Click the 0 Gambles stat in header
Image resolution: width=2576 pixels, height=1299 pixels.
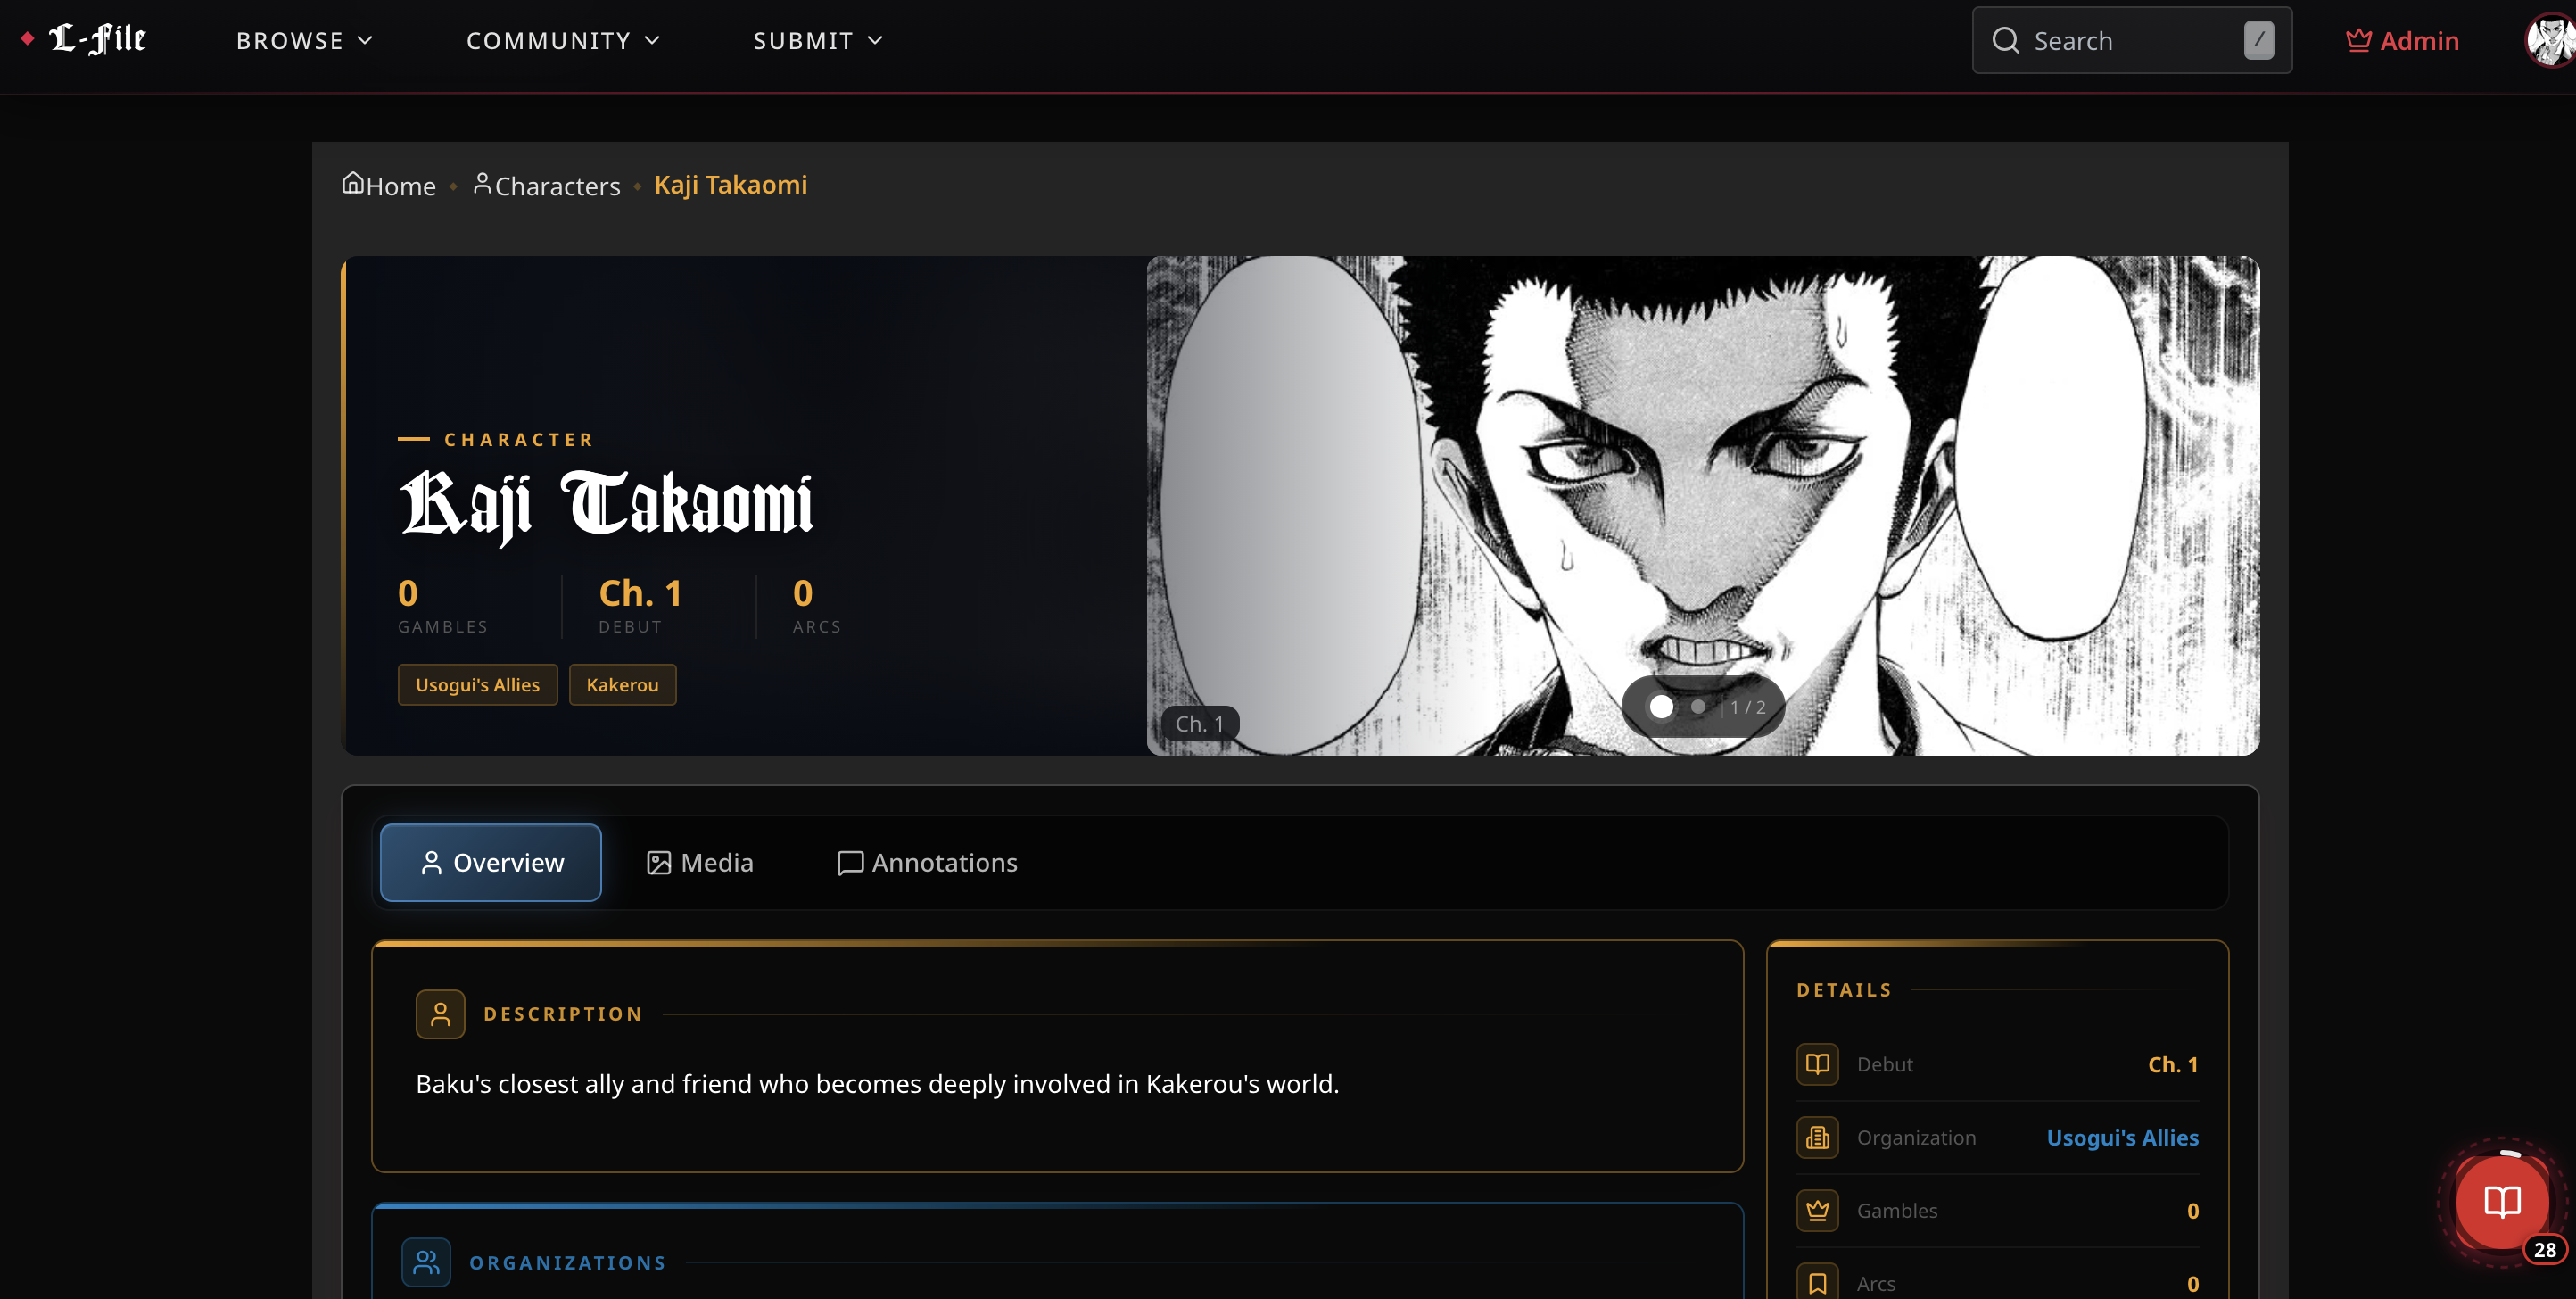pos(442,605)
